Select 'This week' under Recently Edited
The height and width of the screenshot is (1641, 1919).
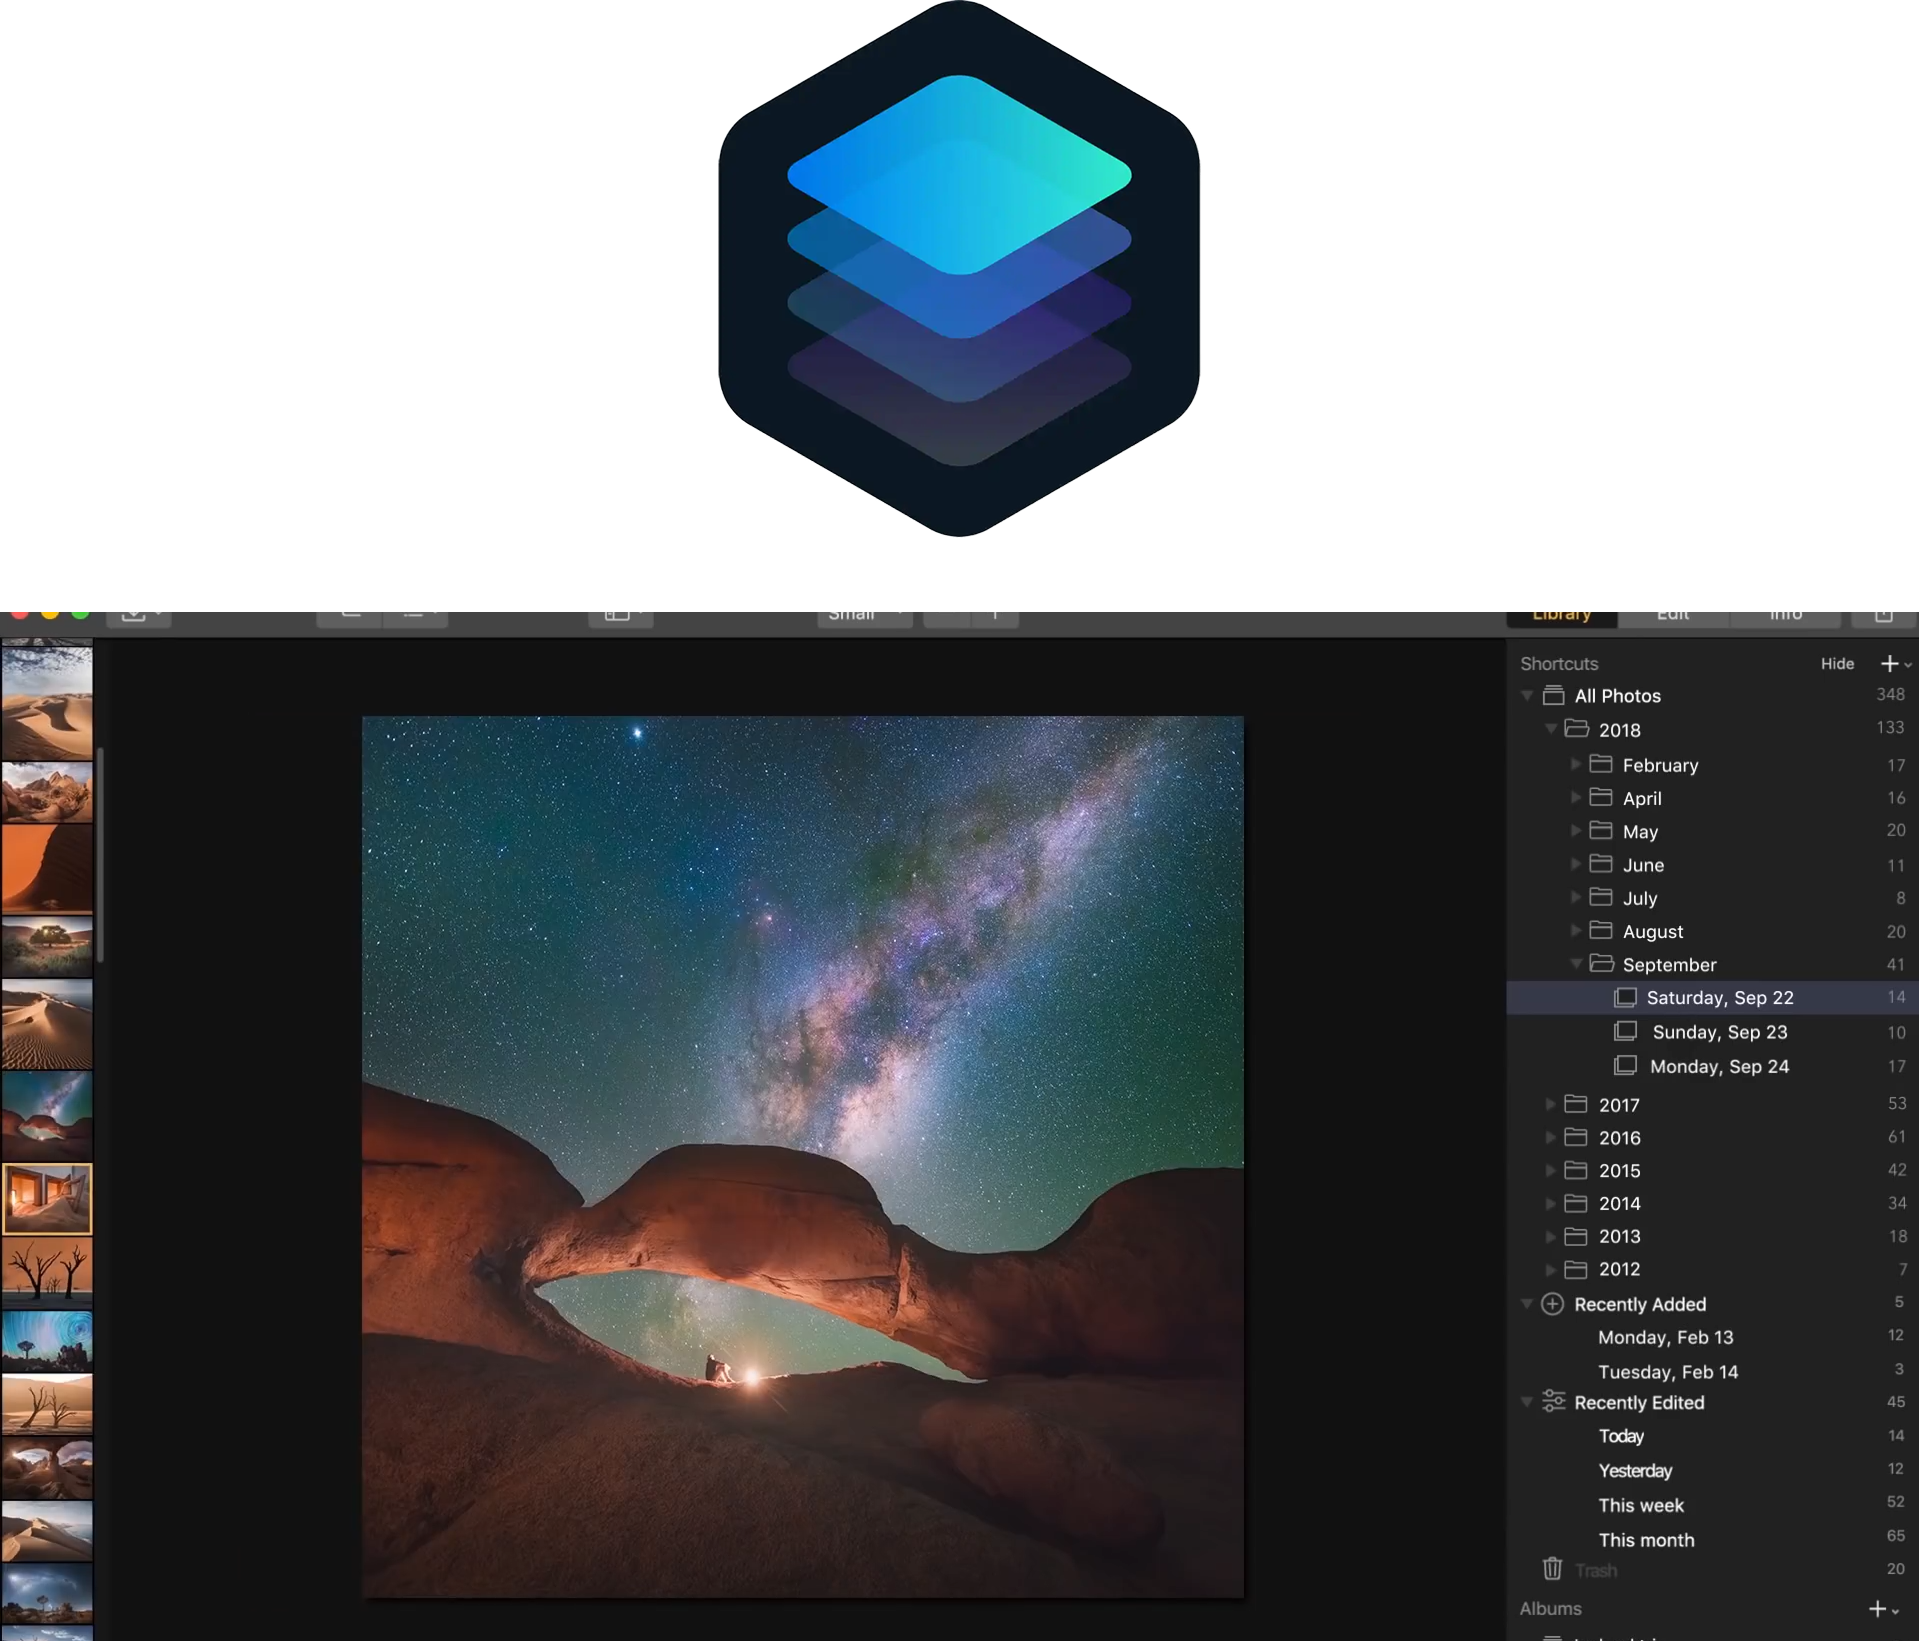[x=1641, y=1505]
